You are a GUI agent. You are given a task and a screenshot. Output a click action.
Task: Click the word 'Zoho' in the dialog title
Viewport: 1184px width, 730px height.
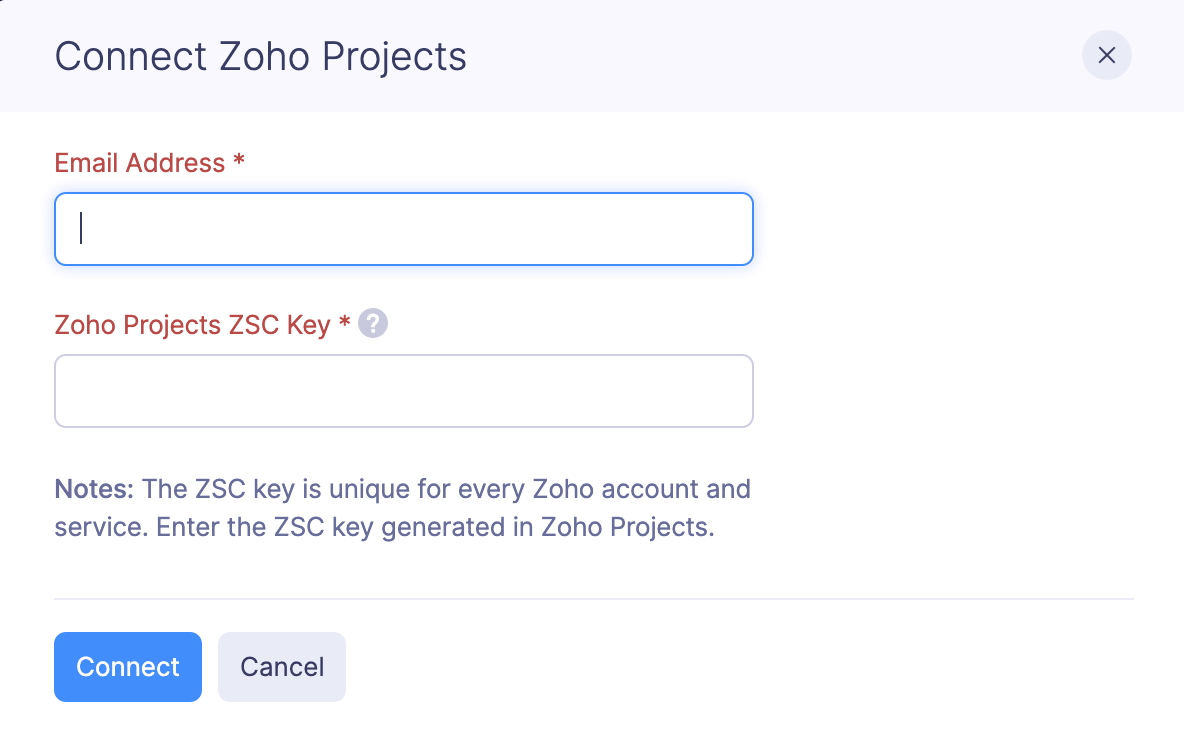[264, 56]
